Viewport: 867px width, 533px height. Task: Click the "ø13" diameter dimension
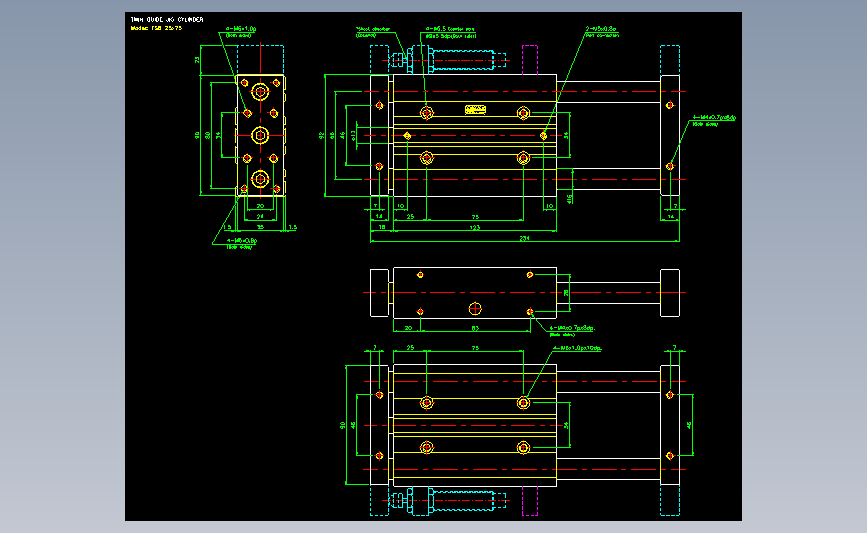click(353, 135)
